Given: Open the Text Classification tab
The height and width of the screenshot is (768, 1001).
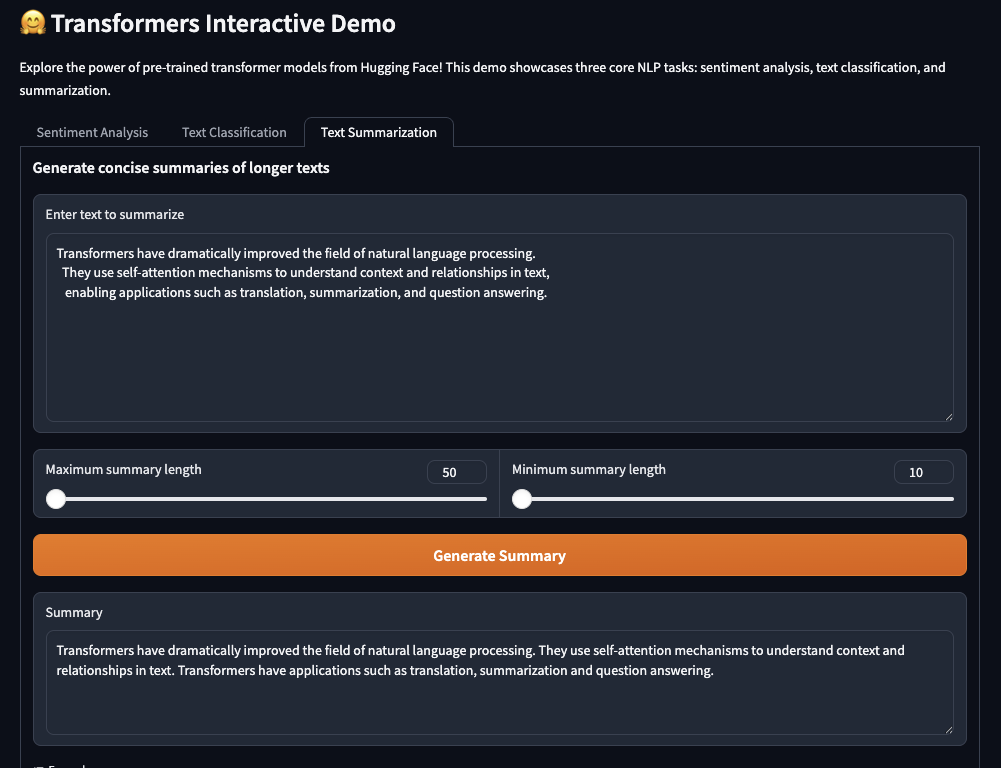Looking at the screenshot, I should point(234,132).
